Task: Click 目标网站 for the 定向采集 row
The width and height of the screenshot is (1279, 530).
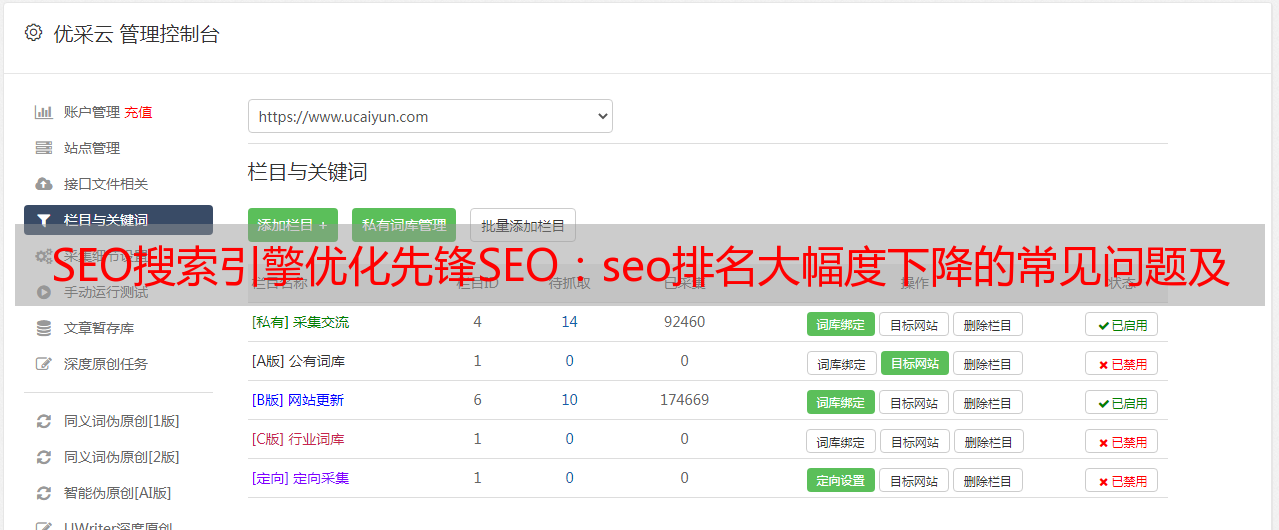Action: pos(914,480)
